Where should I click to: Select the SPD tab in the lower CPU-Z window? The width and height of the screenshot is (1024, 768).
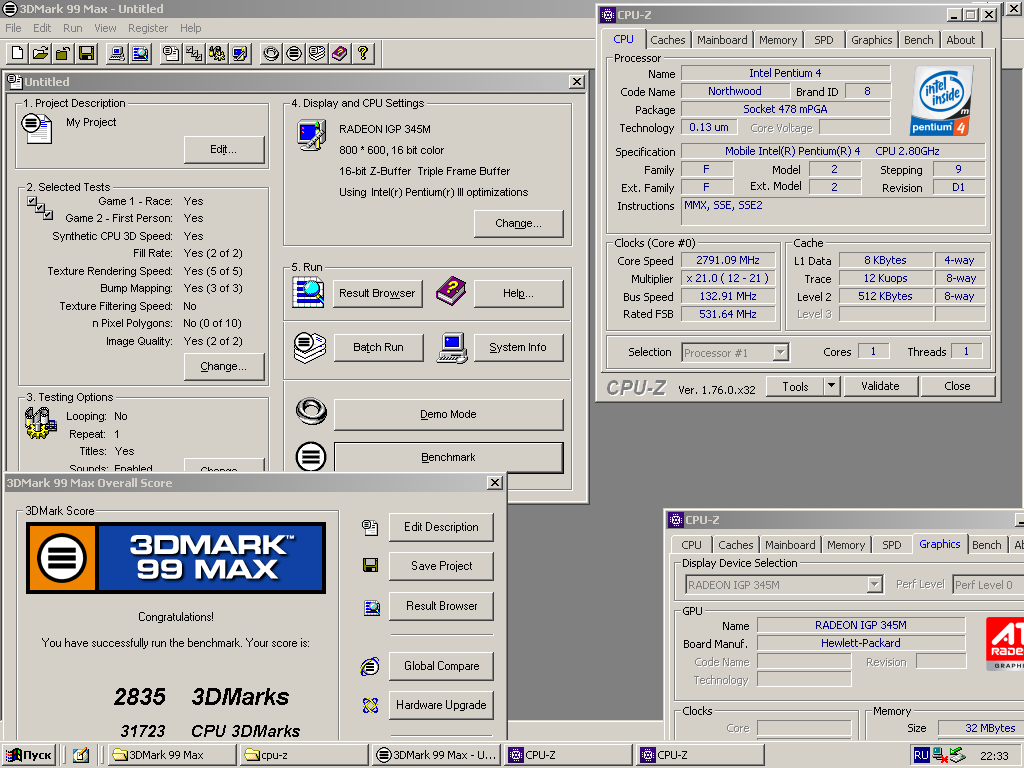(891, 545)
